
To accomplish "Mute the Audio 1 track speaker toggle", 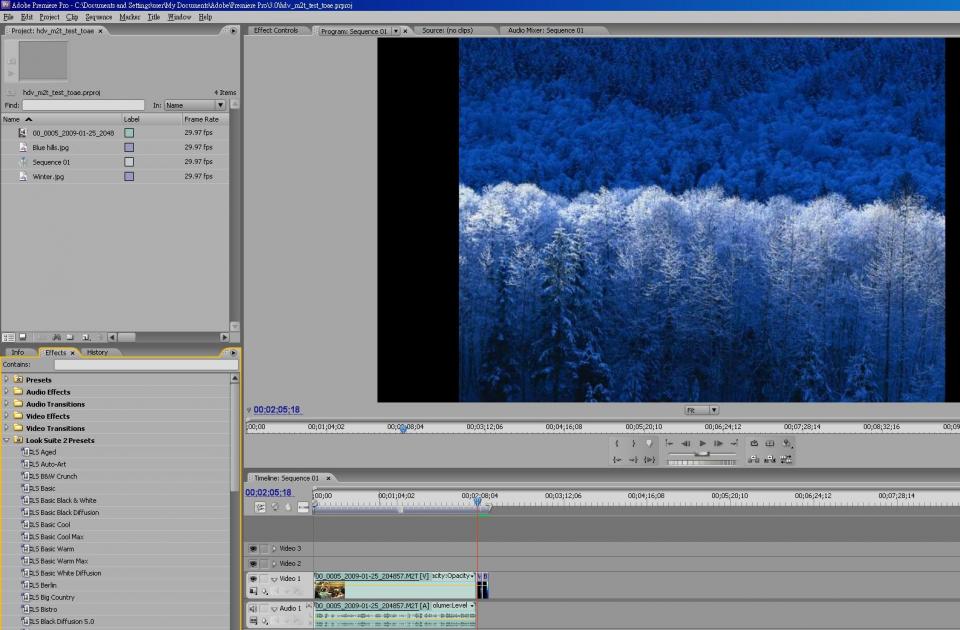I will pos(253,608).
